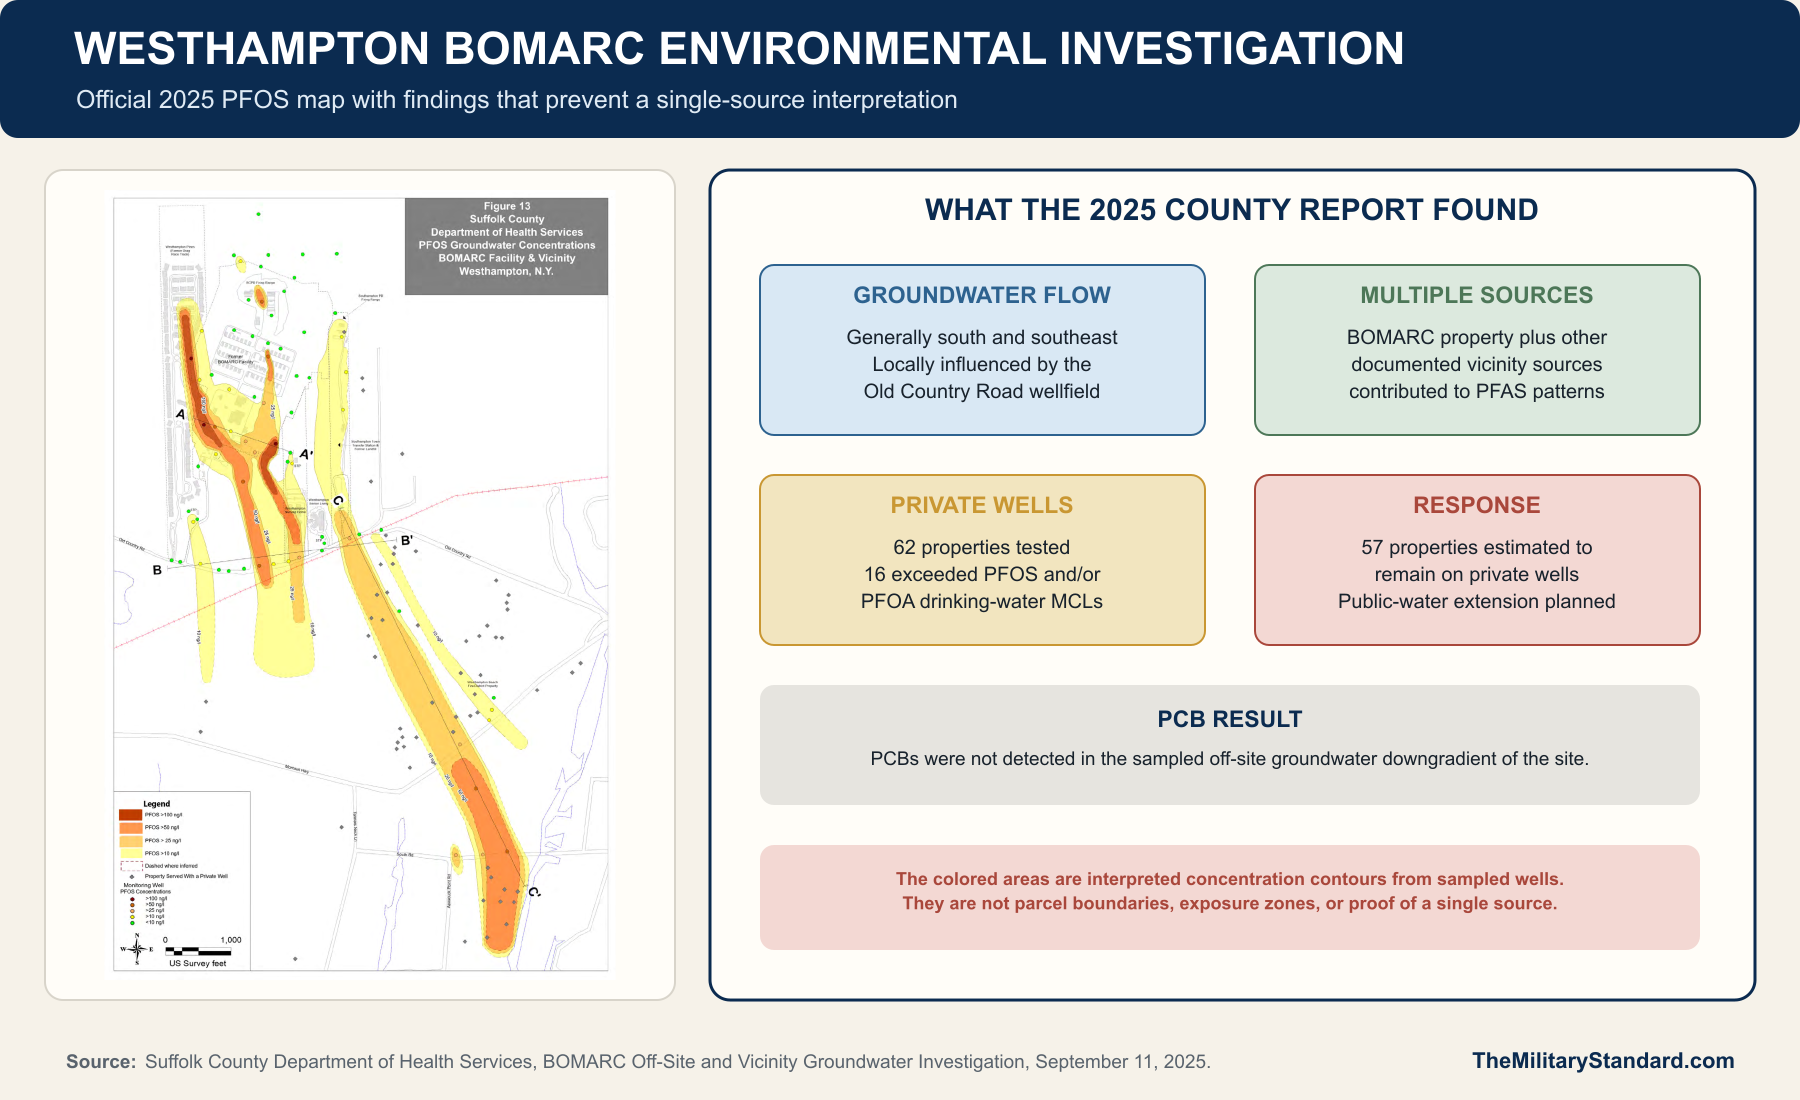Screen dimensions: 1800x1100
Task: Open the PFOS groundwater map image
Action: pos(361,584)
